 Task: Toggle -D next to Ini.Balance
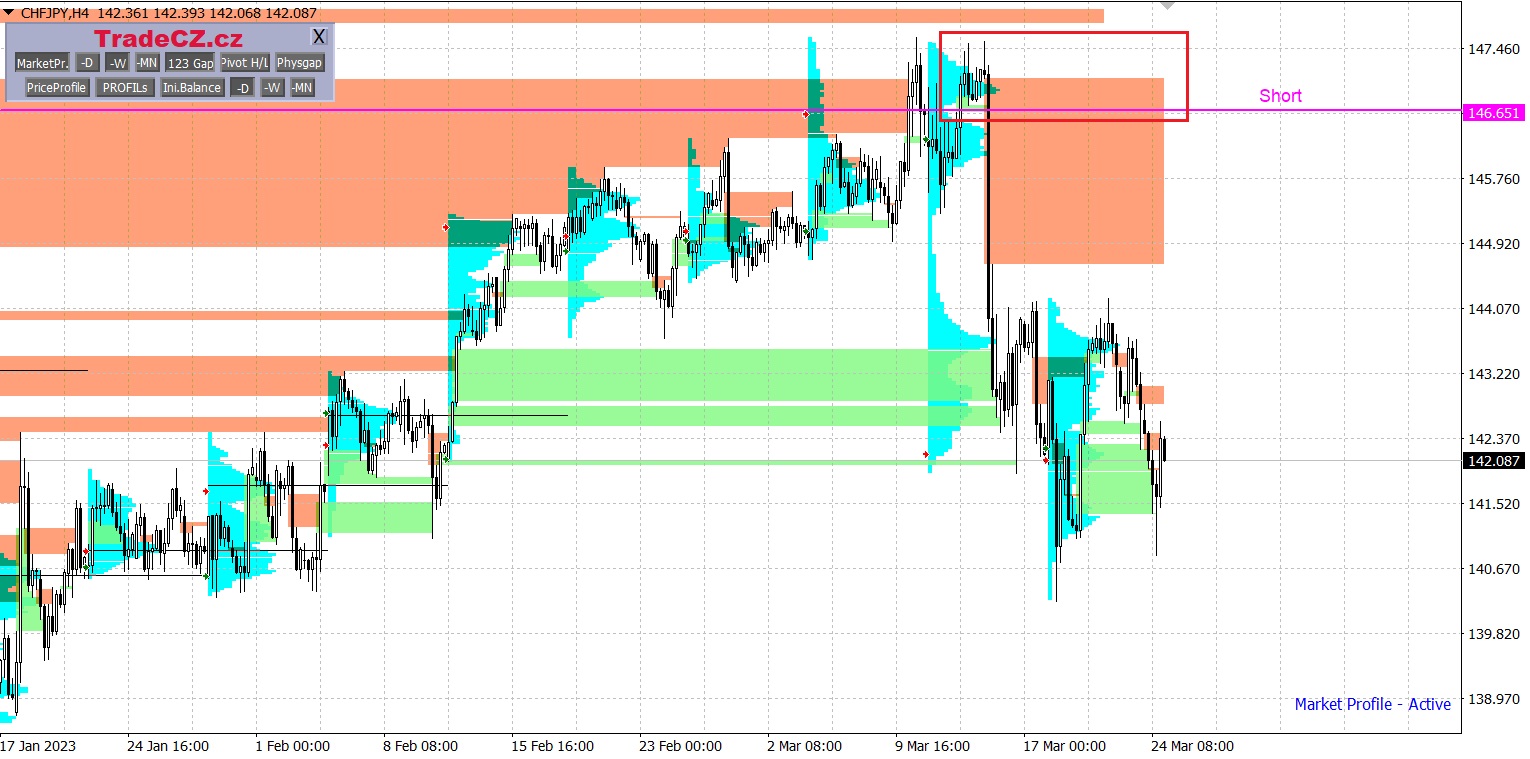(242, 88)
